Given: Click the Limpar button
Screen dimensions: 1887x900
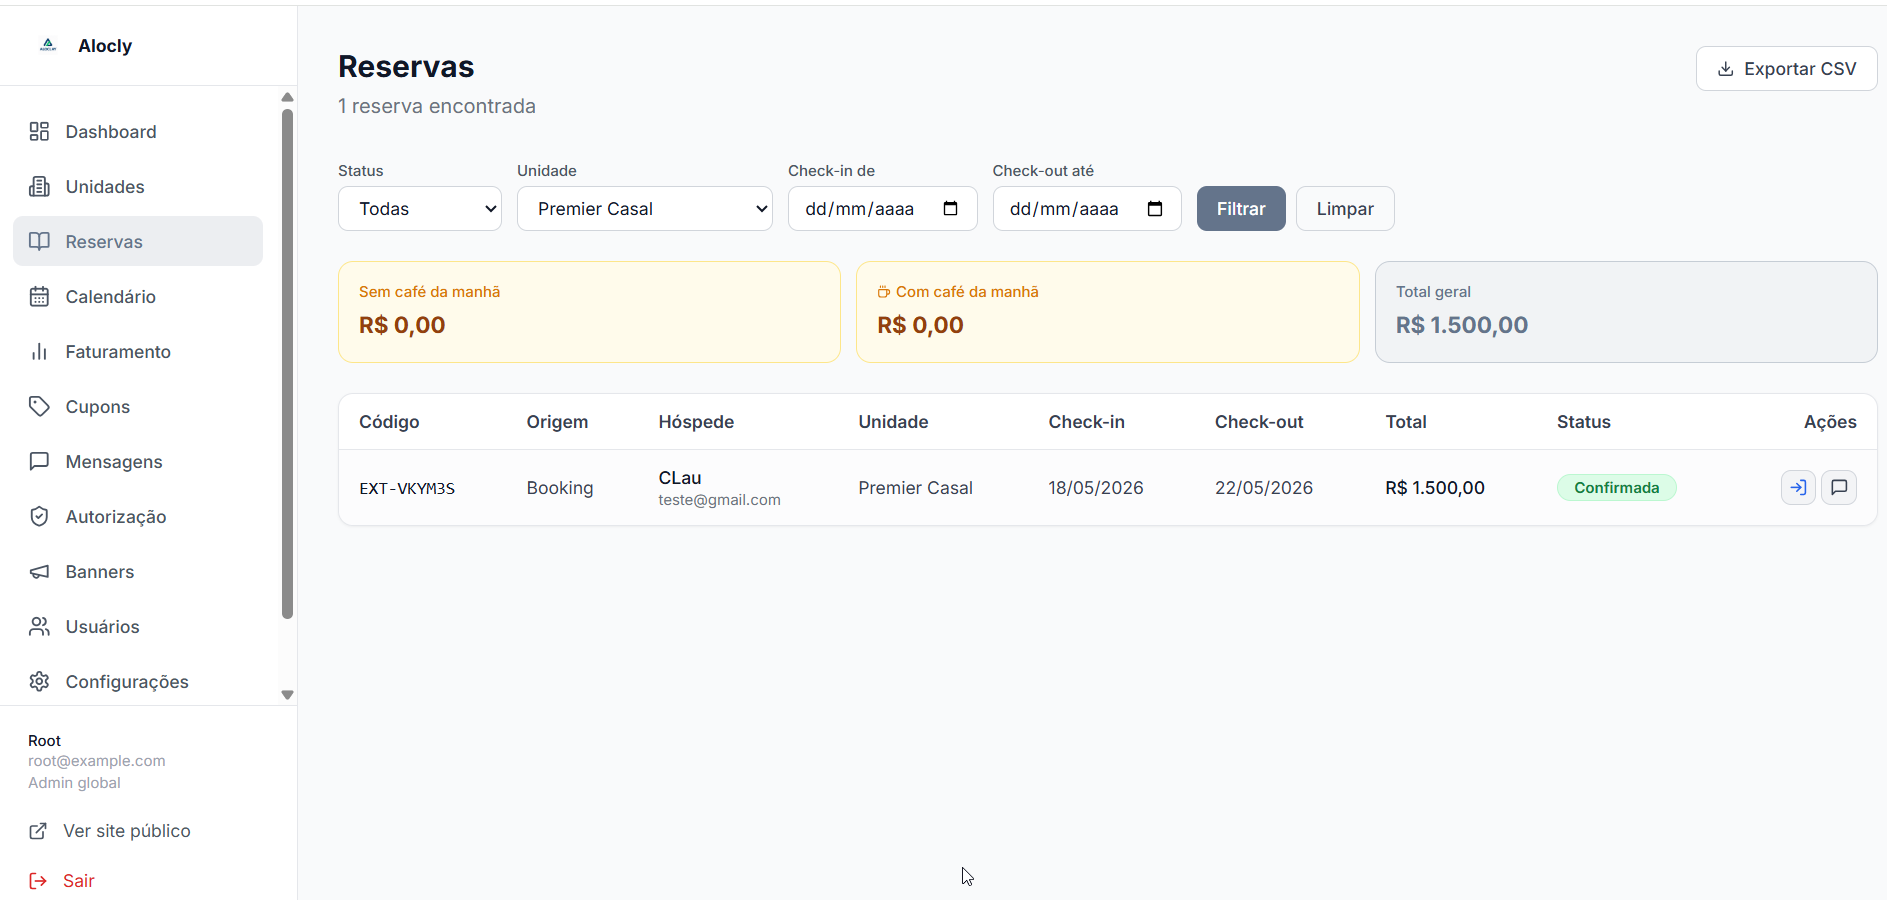Looking at the screenshot, I should [1345, 208].
